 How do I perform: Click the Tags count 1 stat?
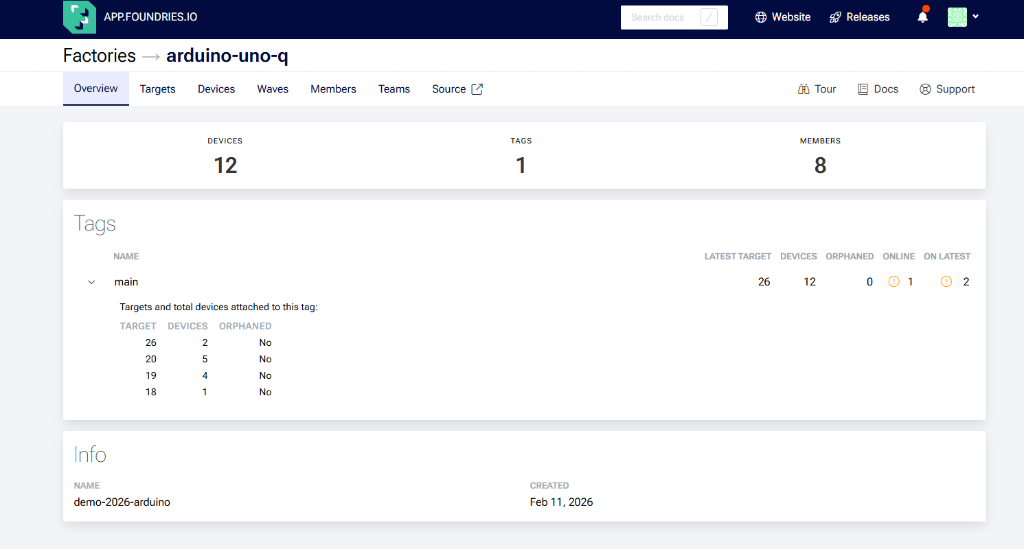[520, 165]
